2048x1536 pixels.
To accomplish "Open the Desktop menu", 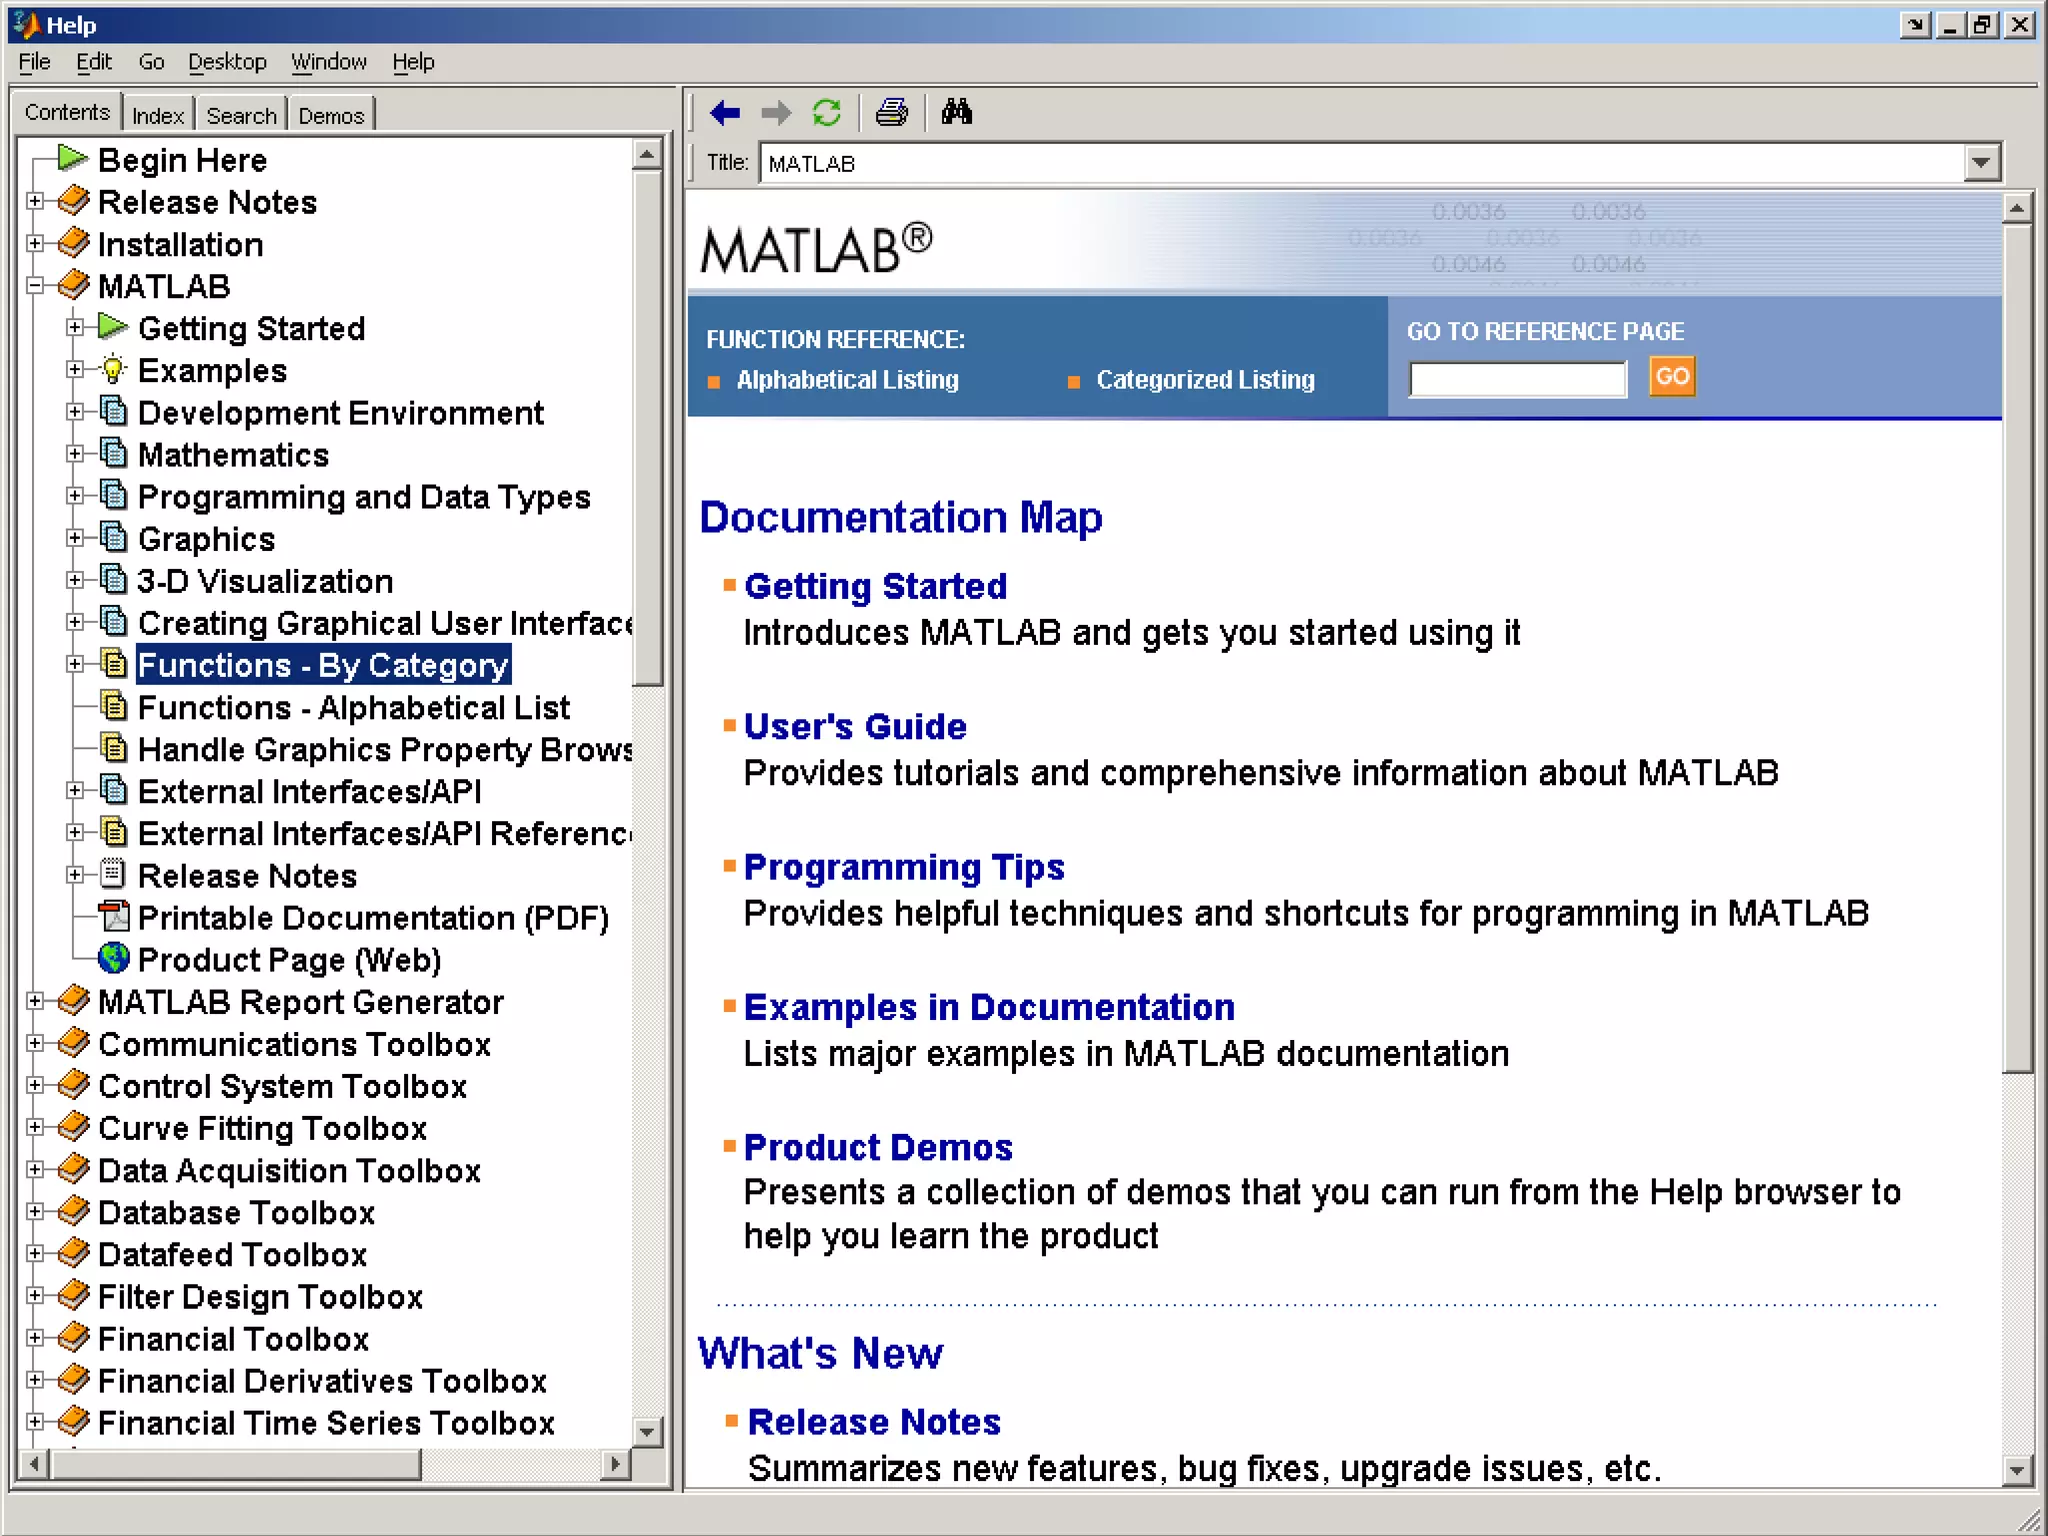I will [227, 62].
